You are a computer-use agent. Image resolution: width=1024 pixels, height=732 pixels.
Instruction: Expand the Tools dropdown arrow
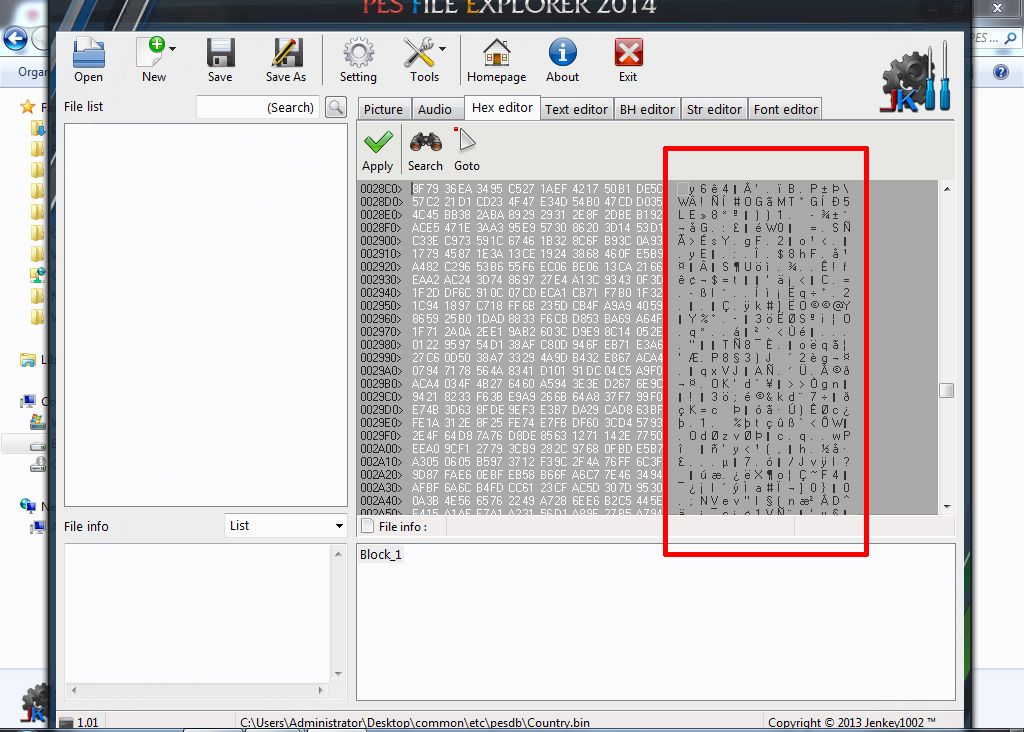pos(443,48)
